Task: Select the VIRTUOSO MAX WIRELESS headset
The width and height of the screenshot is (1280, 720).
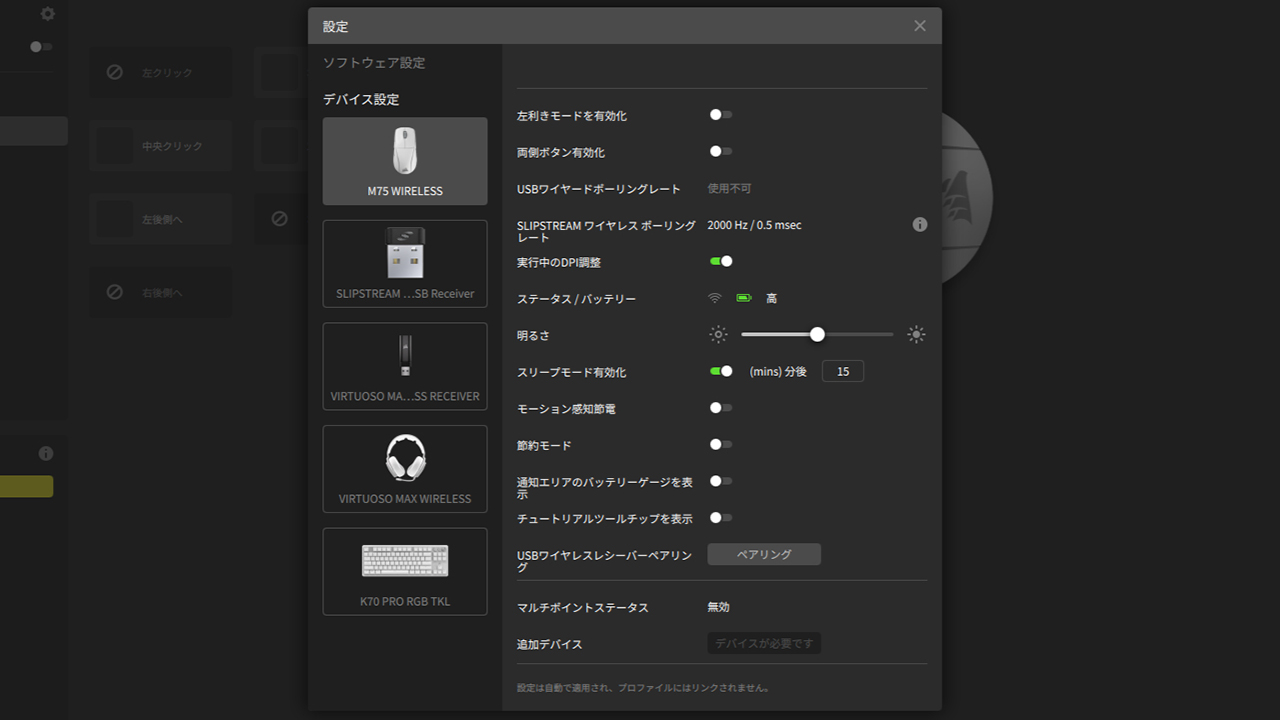Action: (x=405, y=469)
